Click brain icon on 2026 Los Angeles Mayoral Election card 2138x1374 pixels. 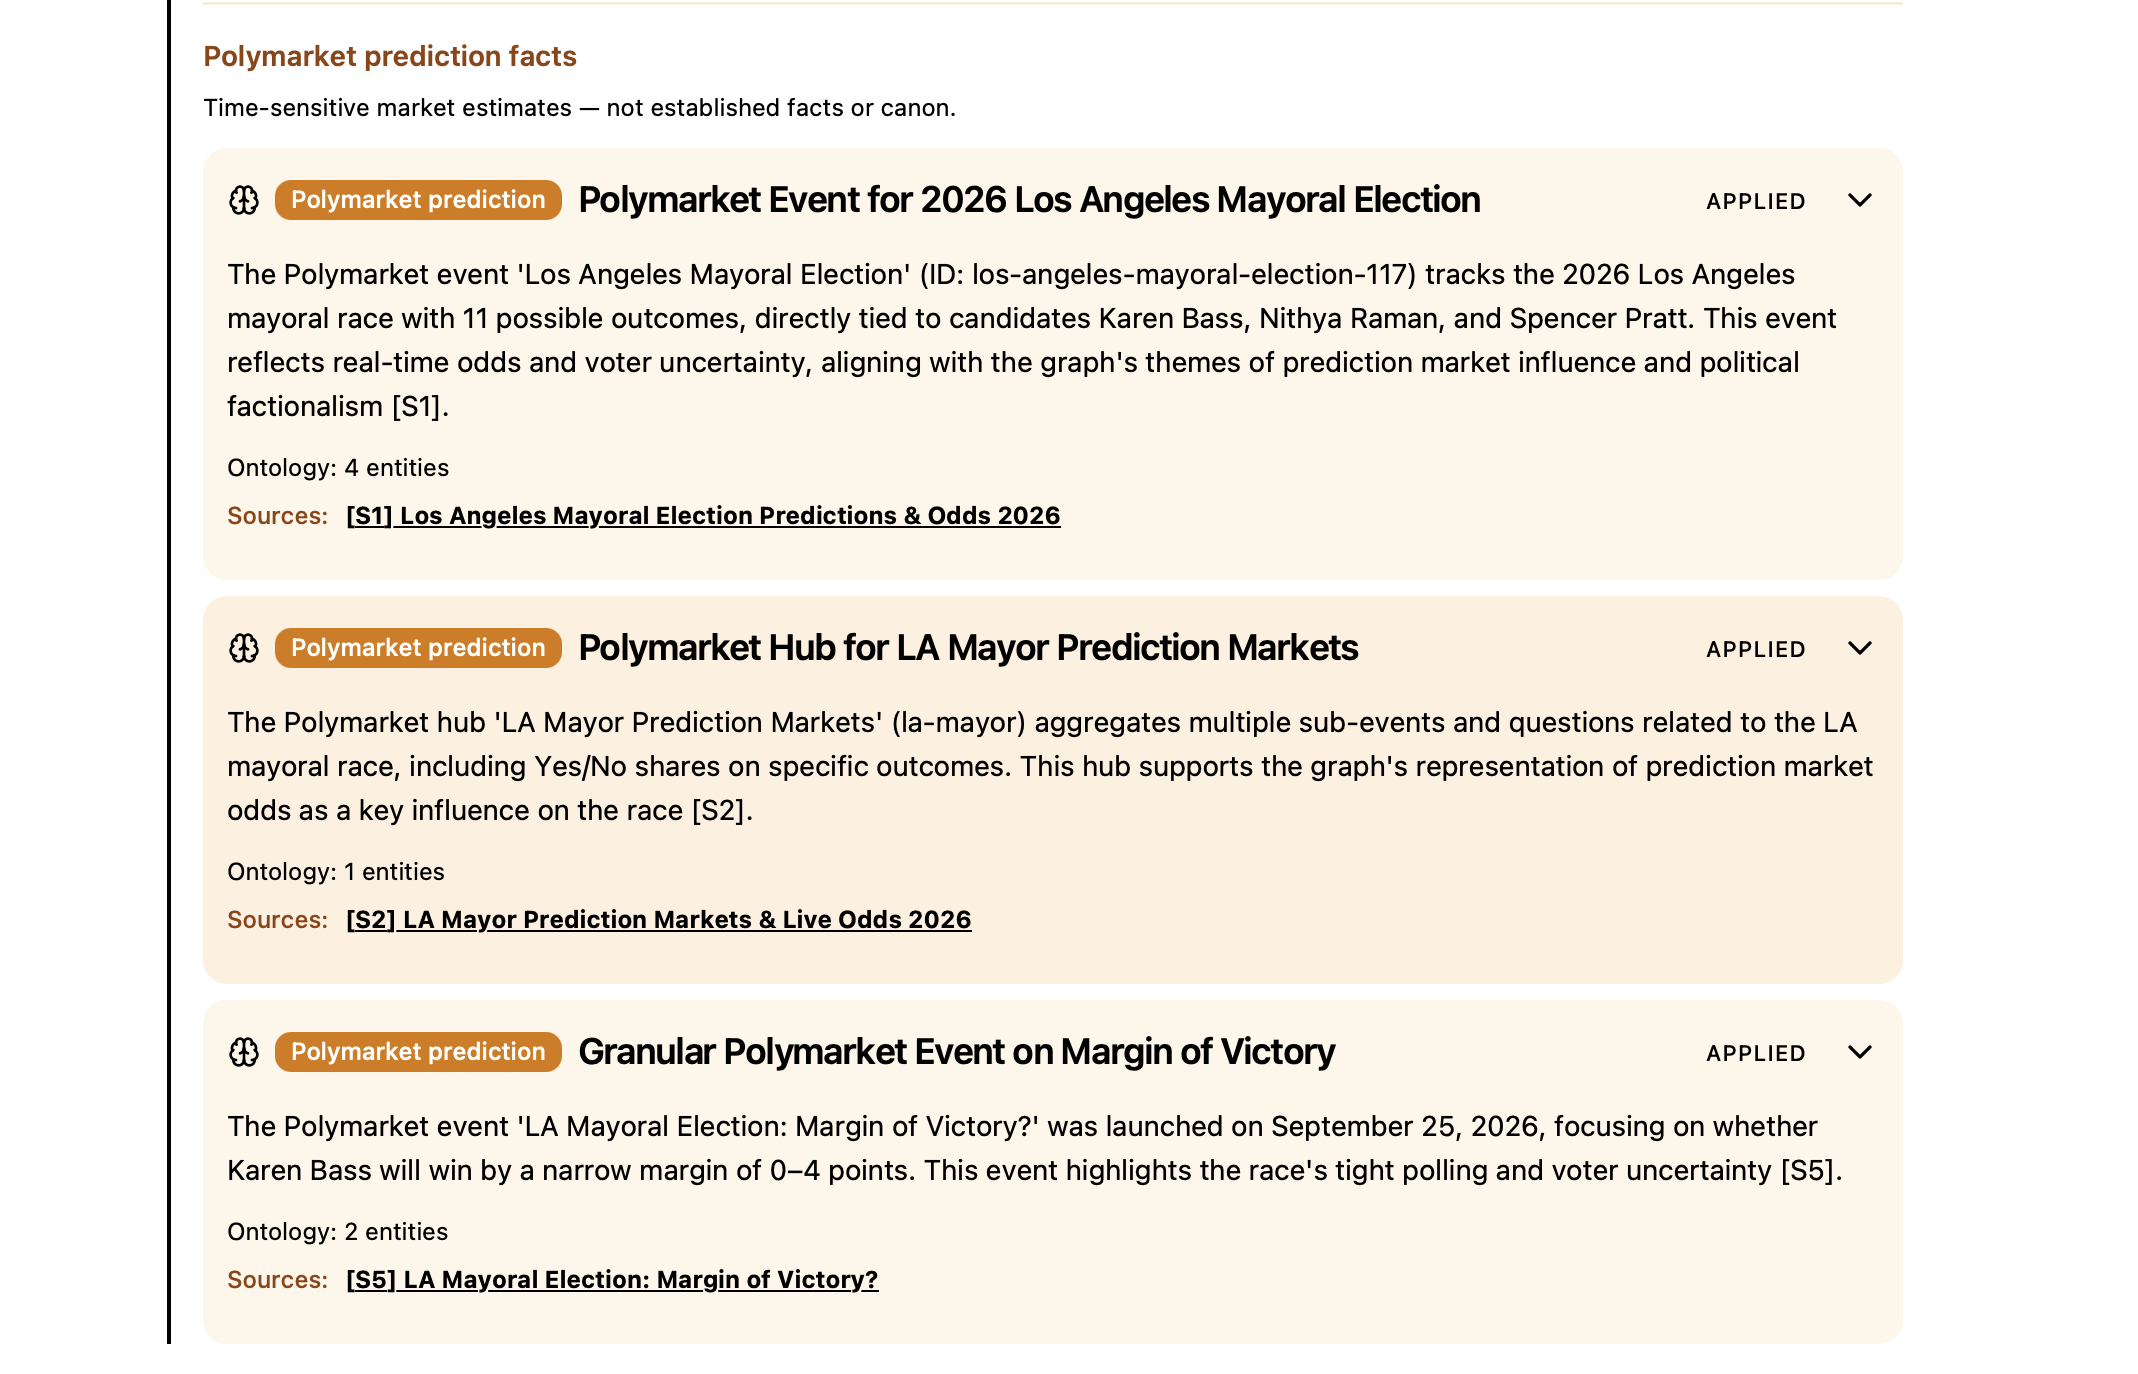[x=244, y=200]
